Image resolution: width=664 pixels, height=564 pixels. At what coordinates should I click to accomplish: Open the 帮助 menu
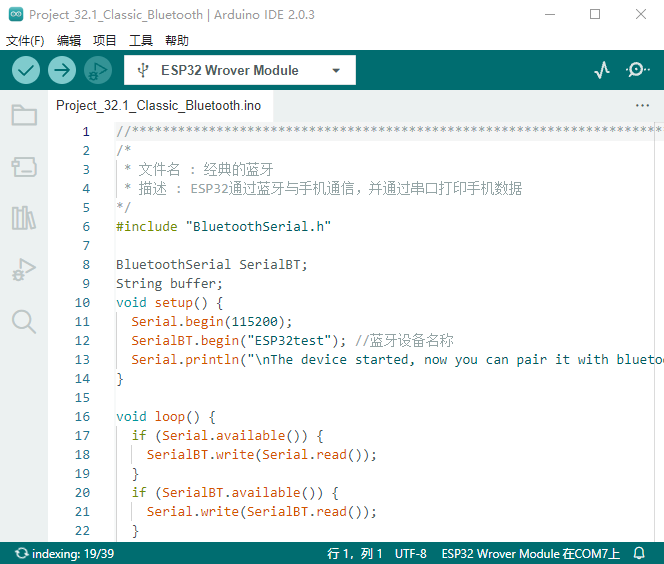click(176, 41)
